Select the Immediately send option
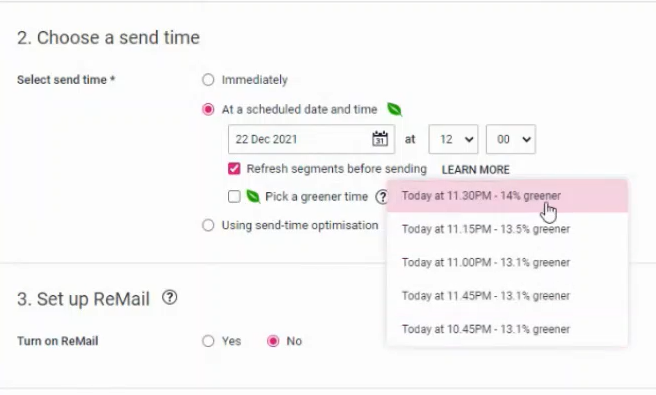The height and width of the screenshot is (395, 656). tap(208, 80)
